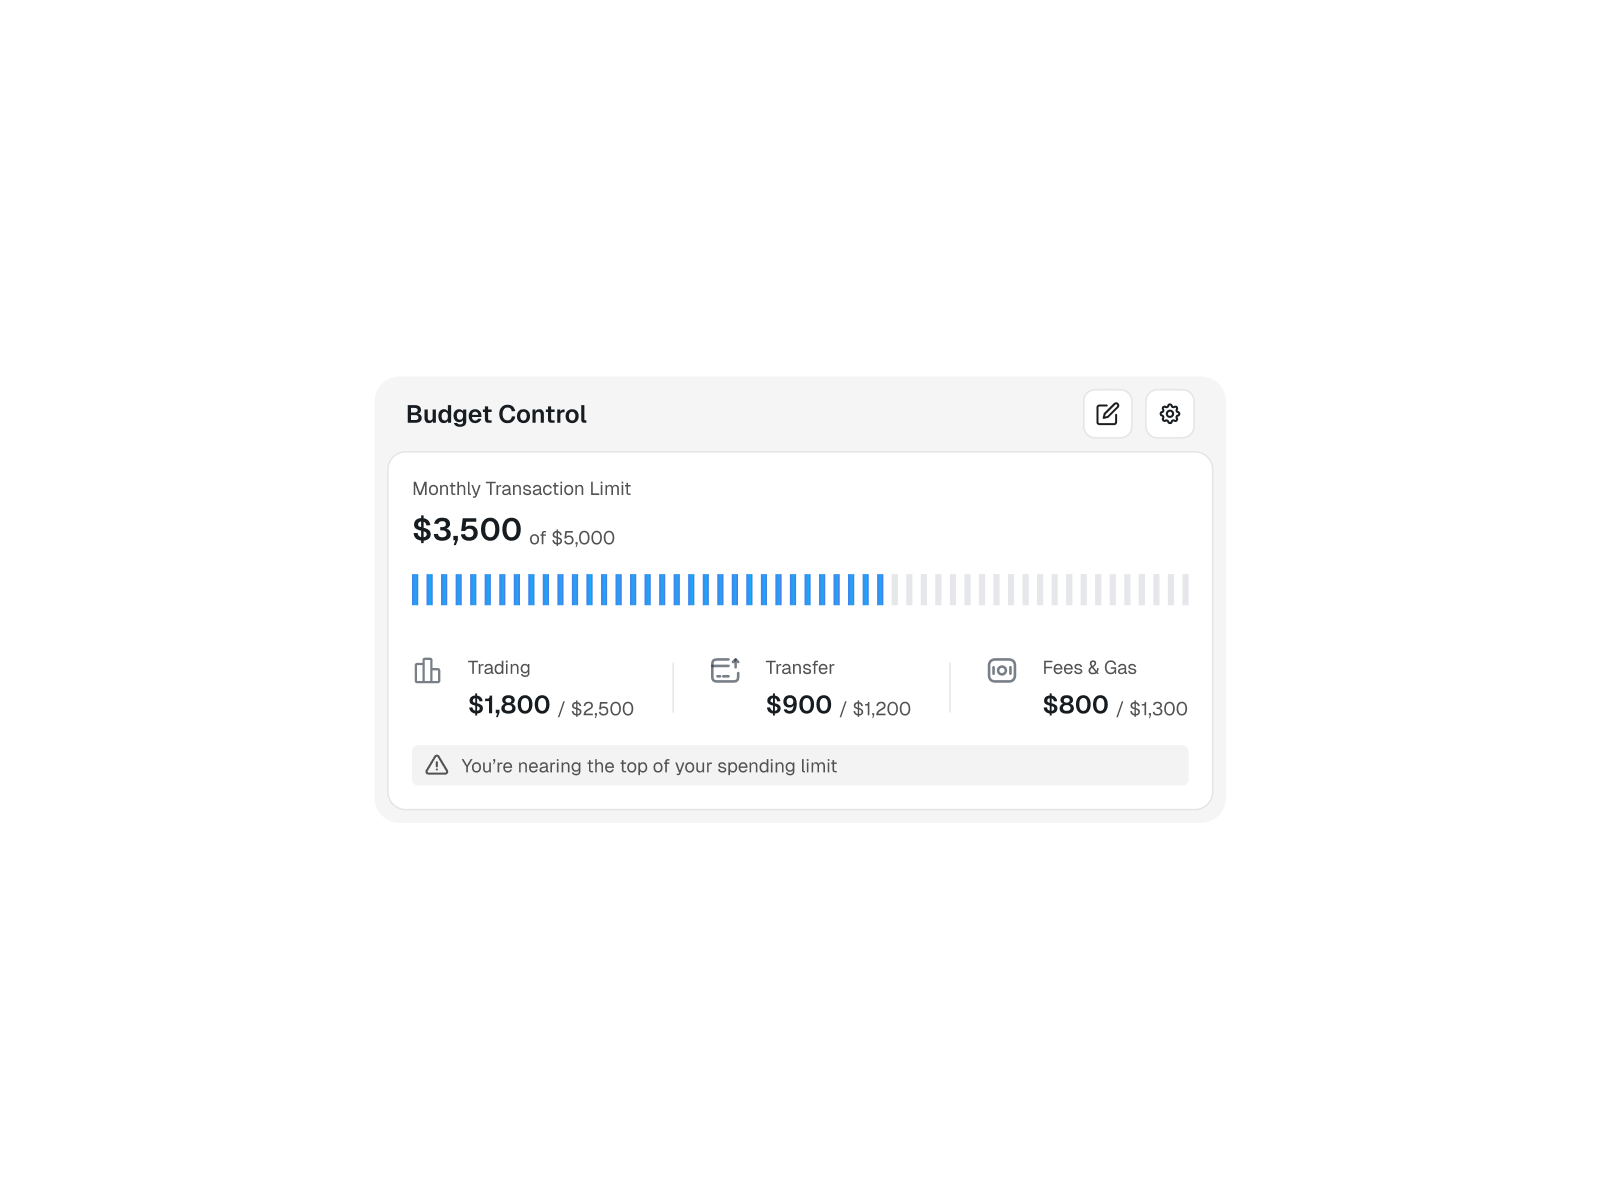Open the edit budget pencil icon
The width and height of the screenshot is (1600, 1200).
1107,414
